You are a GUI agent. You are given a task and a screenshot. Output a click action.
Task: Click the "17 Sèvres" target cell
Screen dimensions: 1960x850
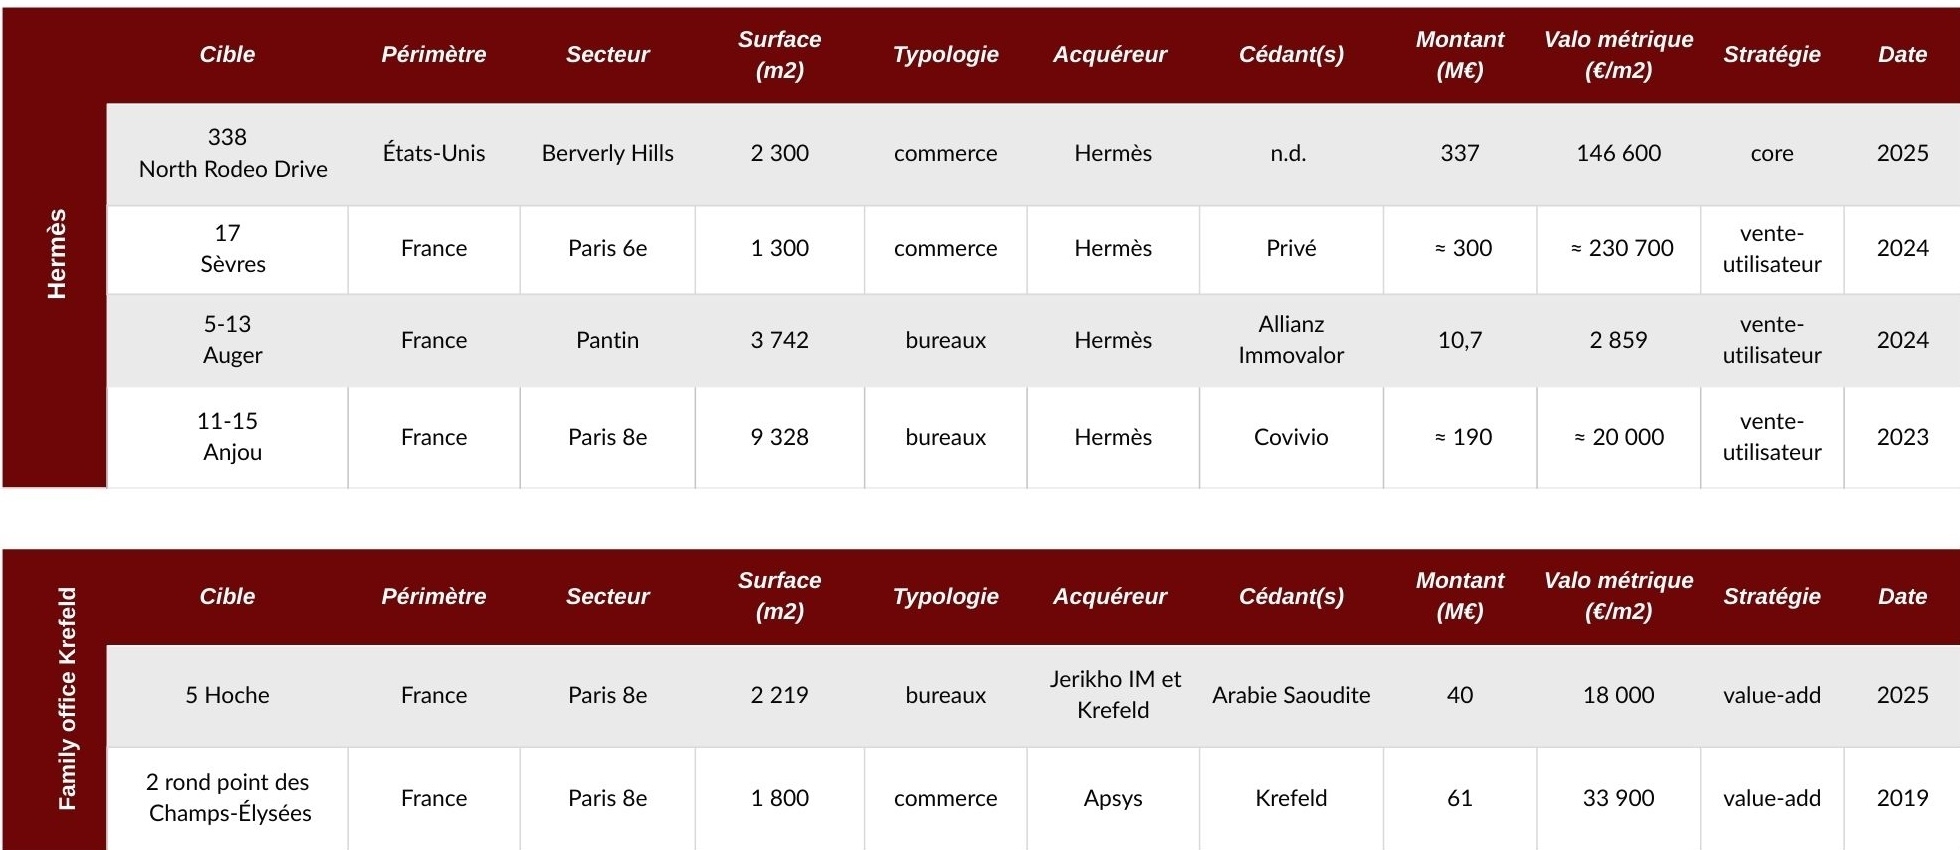click(x=232, y=248)
